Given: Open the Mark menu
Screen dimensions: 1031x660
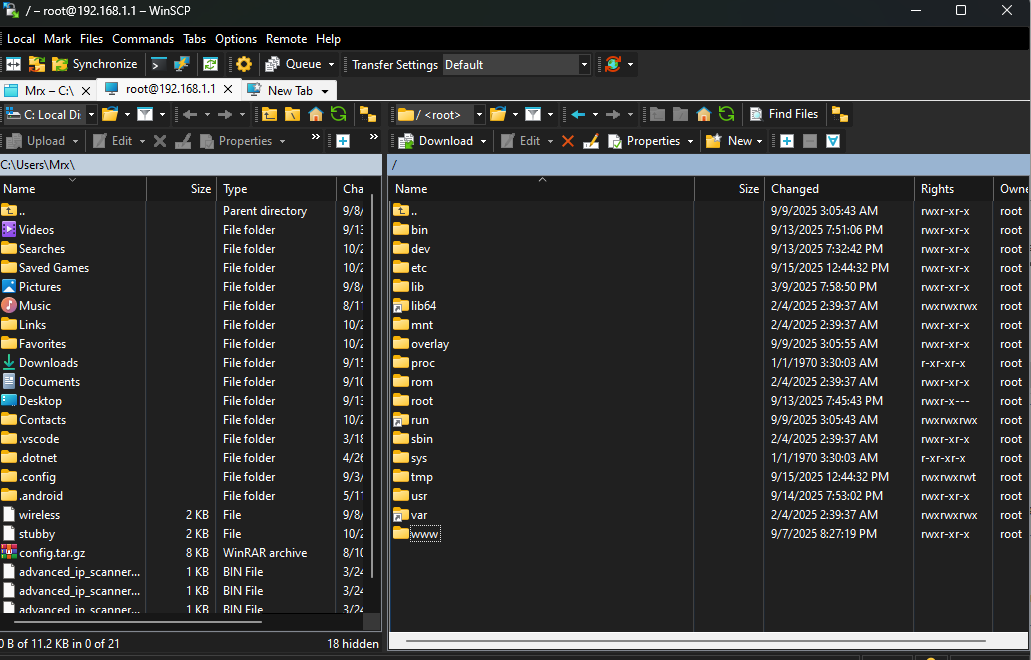Looking at the screenshot, I should (x=57, y=39).
